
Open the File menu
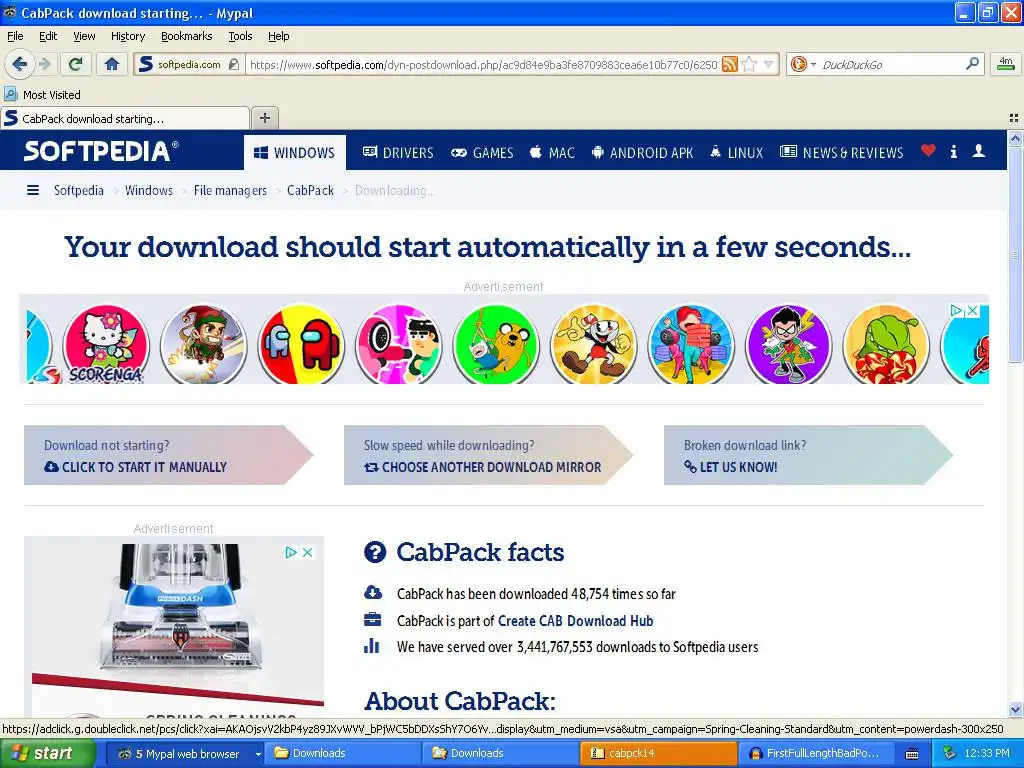(x=15, y=36)
